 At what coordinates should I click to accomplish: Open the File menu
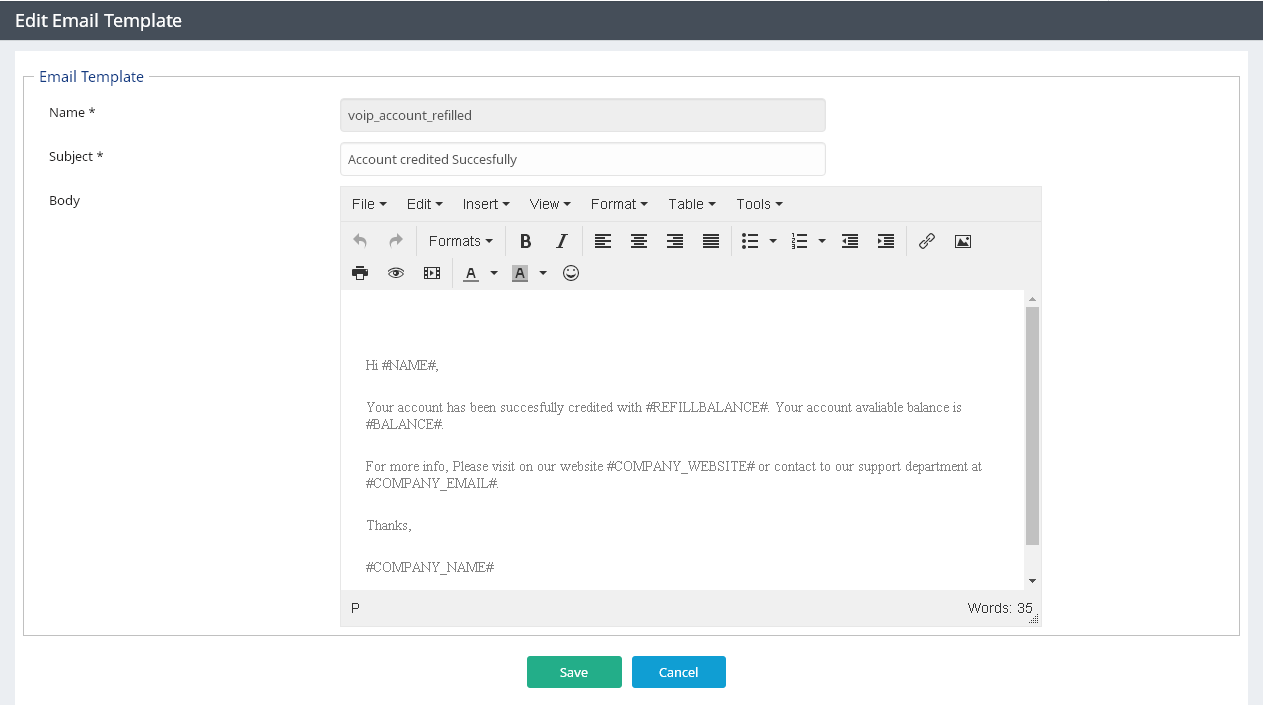click(x=369, y=204)
